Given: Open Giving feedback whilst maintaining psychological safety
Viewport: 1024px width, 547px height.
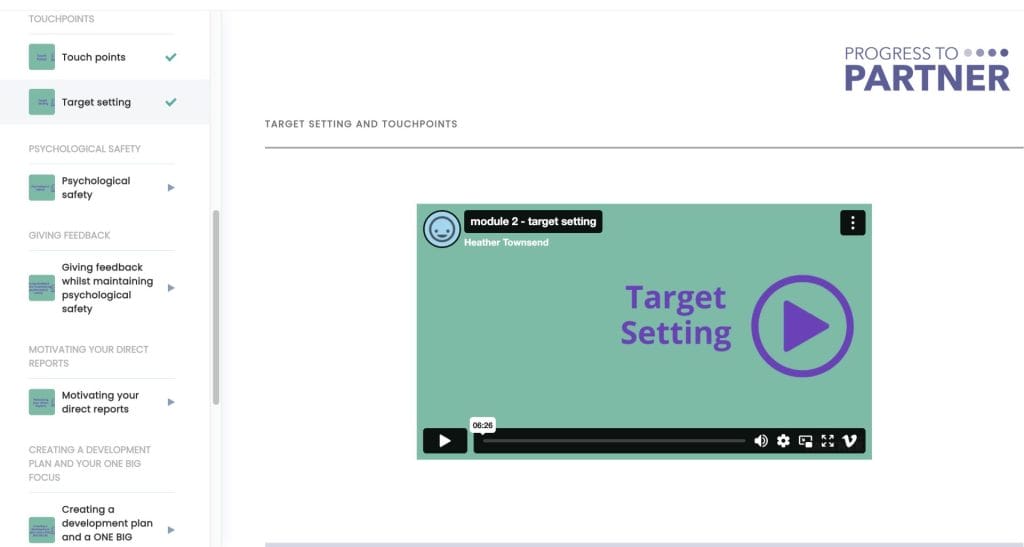Looking at the screenshot, I should point(107,288).
